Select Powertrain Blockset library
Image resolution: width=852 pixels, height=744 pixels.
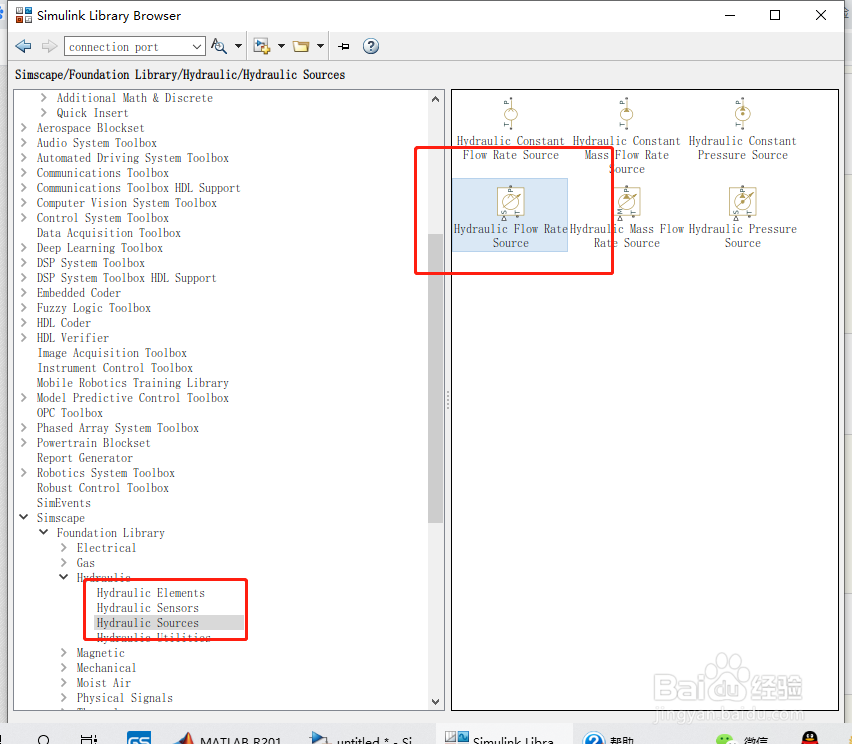point(93,443)
